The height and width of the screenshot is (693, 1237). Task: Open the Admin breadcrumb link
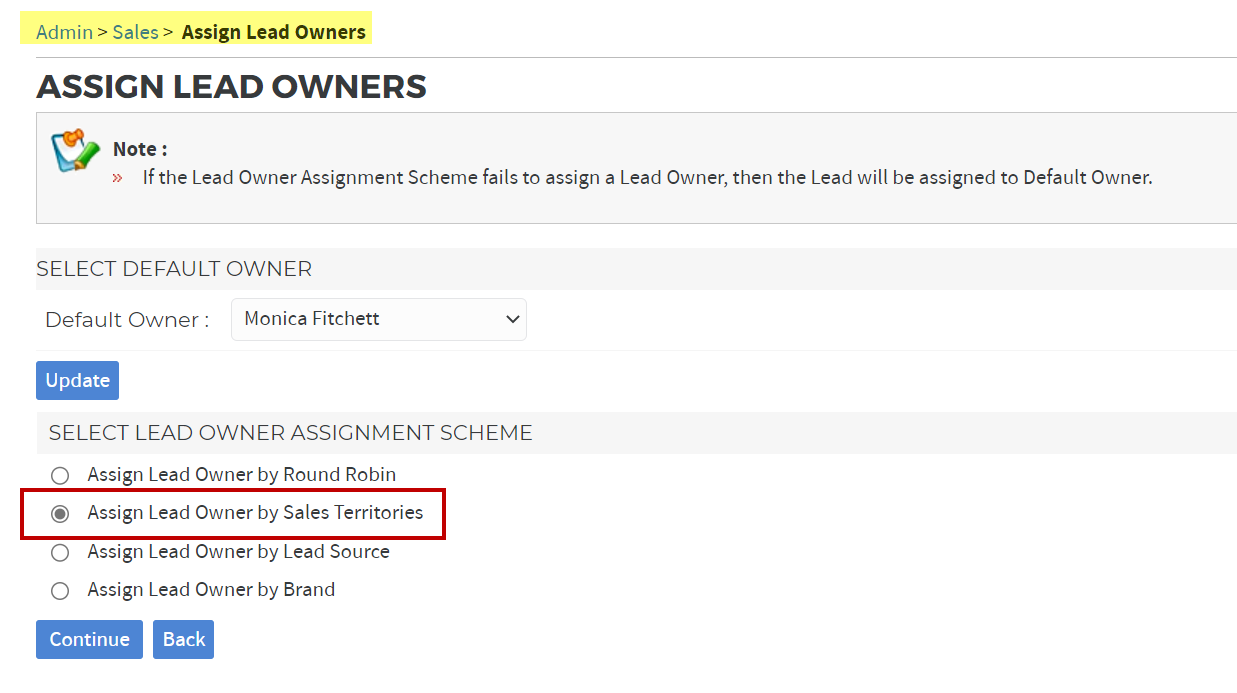(x=64, y=32)
